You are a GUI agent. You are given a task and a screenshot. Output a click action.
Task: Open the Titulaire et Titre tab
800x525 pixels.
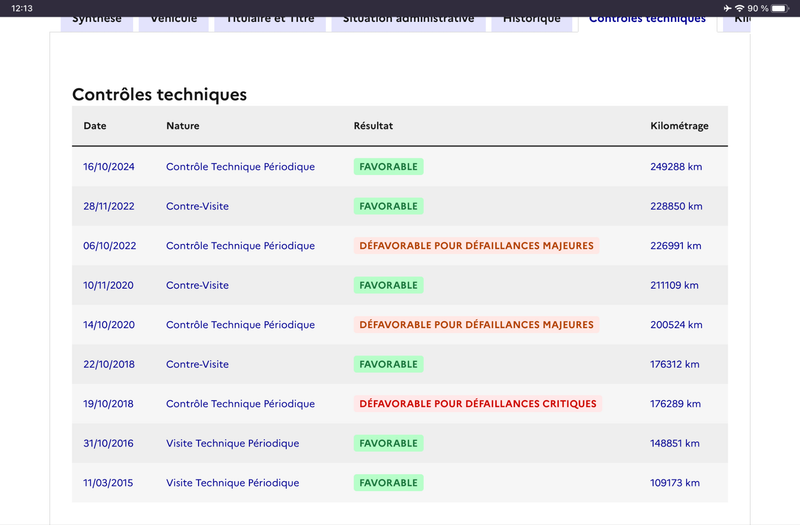tap(270, 24)
